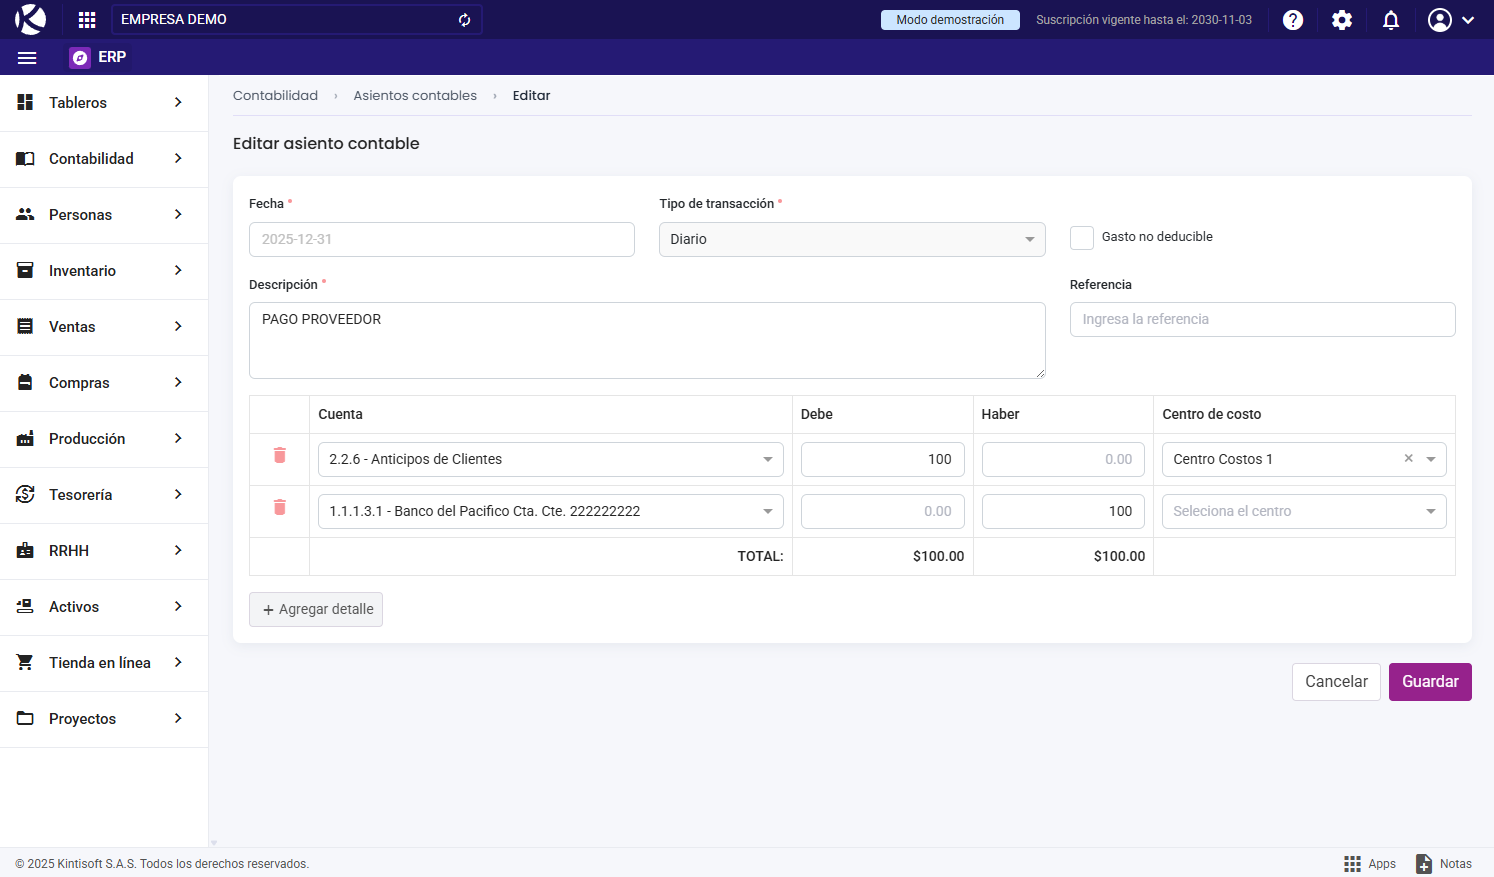Screen dimensions: 1494x877
Task: Open the Tipo de transacción dropdown
Action: pos(851,240)
